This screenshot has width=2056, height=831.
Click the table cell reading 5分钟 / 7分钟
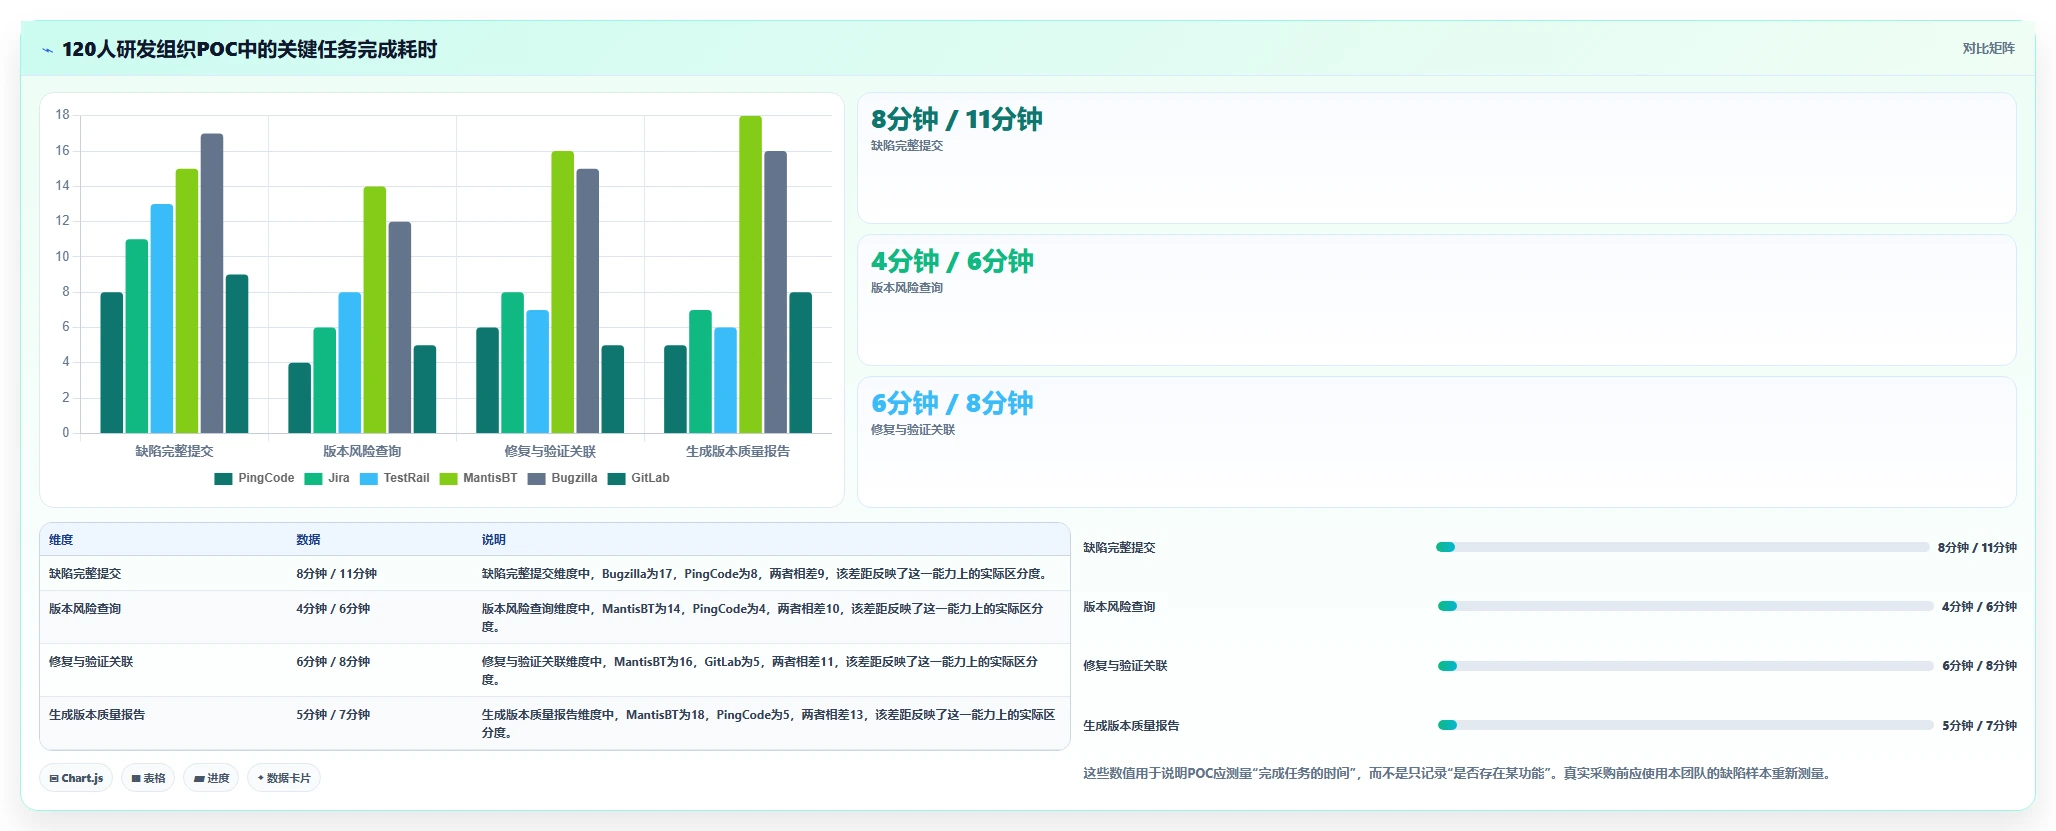click(x=333, y=715)
